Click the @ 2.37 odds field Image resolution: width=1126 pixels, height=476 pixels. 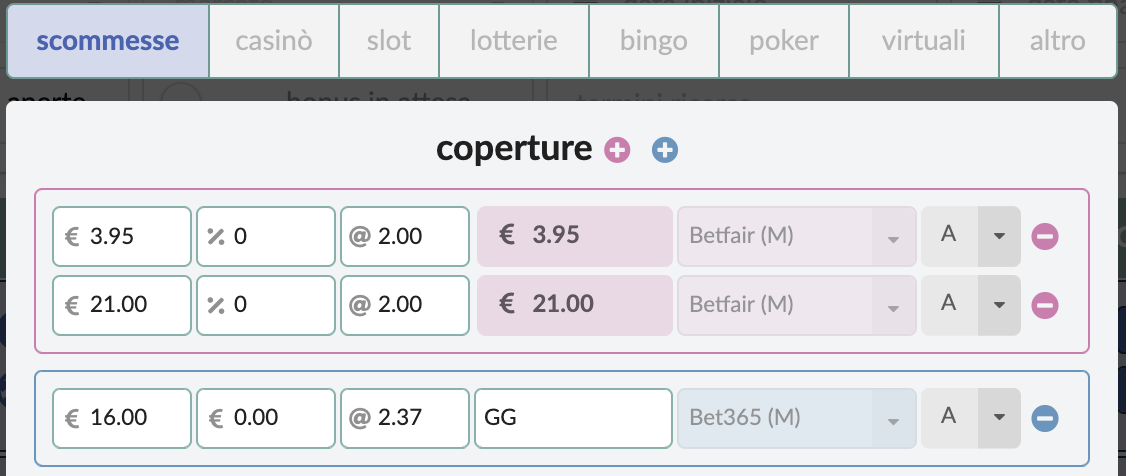coord(405,418)
